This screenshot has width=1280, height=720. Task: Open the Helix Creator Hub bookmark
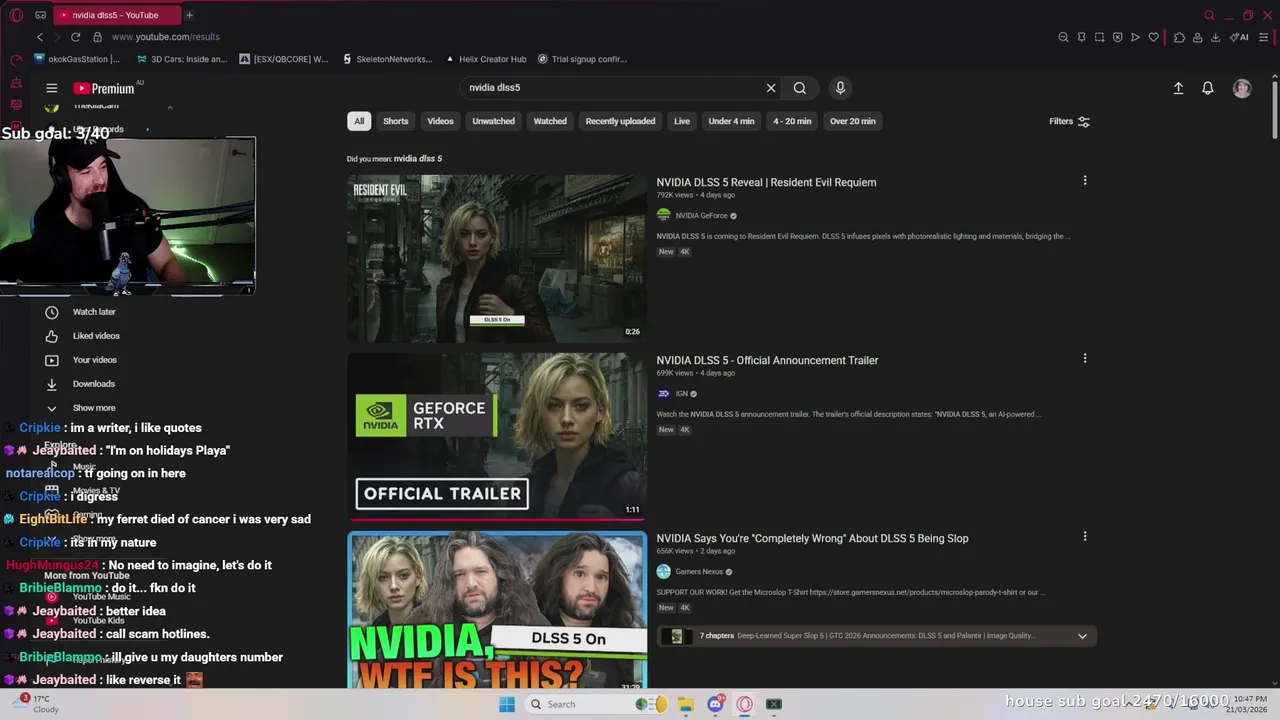[486, 59]
